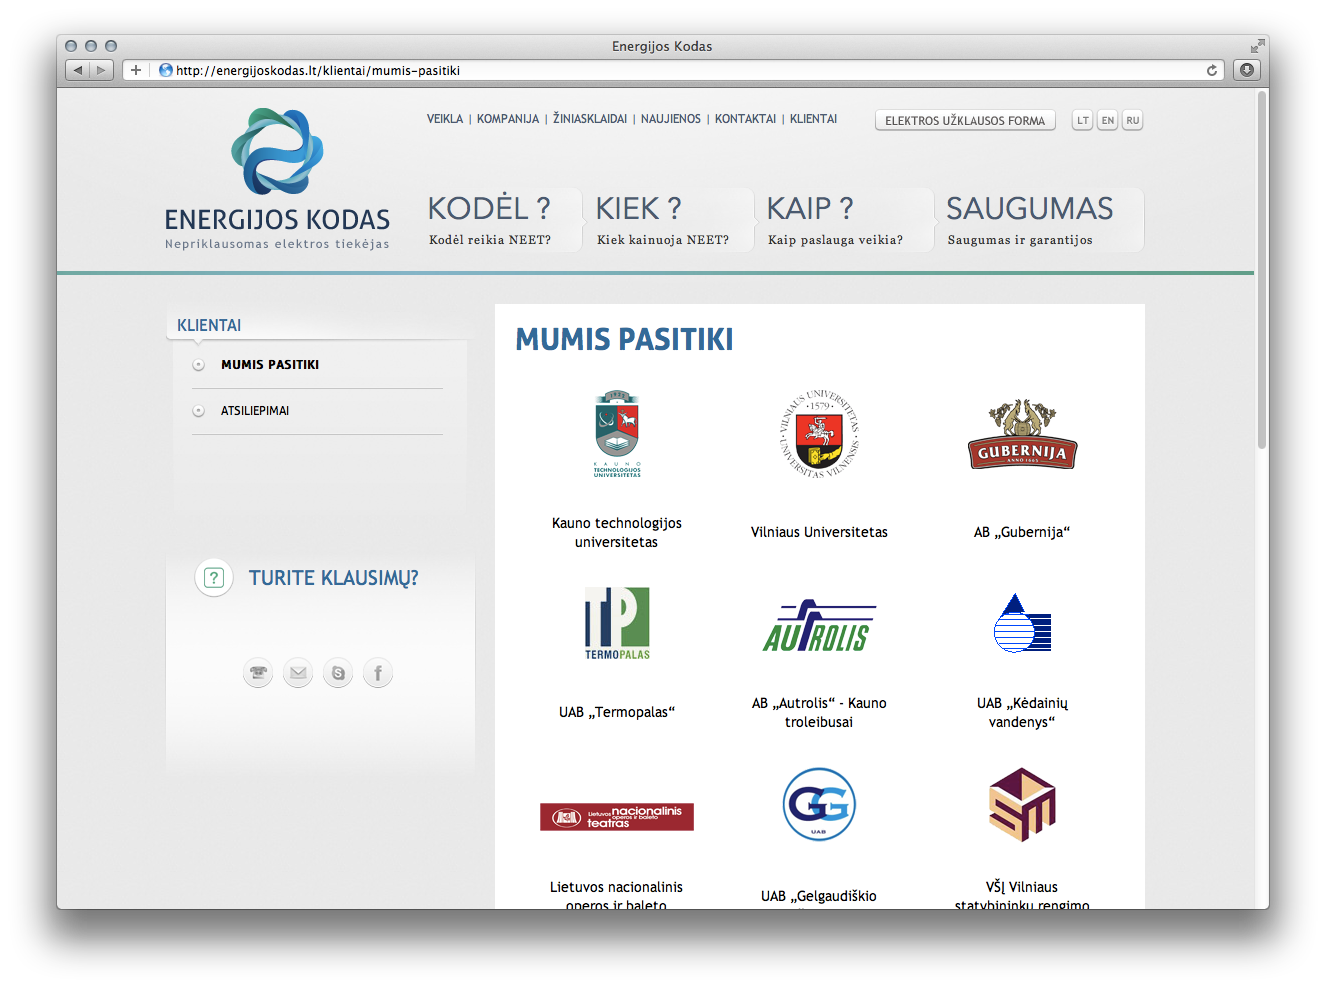Switch language to RU
Viewport: 1326px width, 988px height.
[1132, 120]
